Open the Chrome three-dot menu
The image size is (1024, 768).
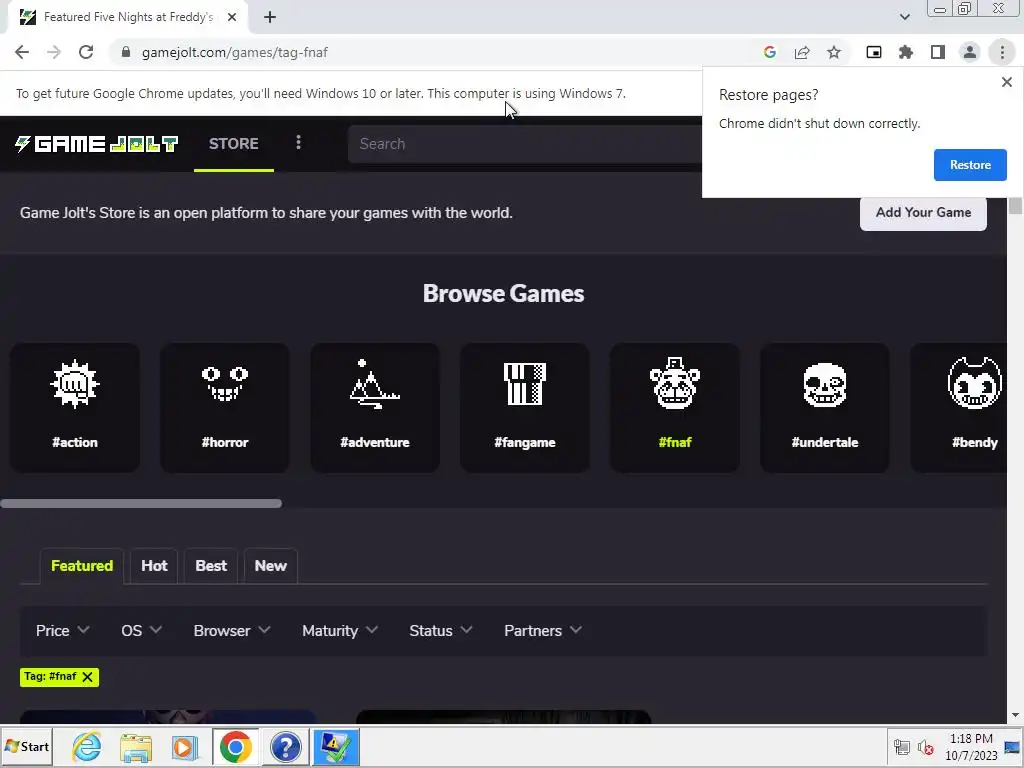1002,52
